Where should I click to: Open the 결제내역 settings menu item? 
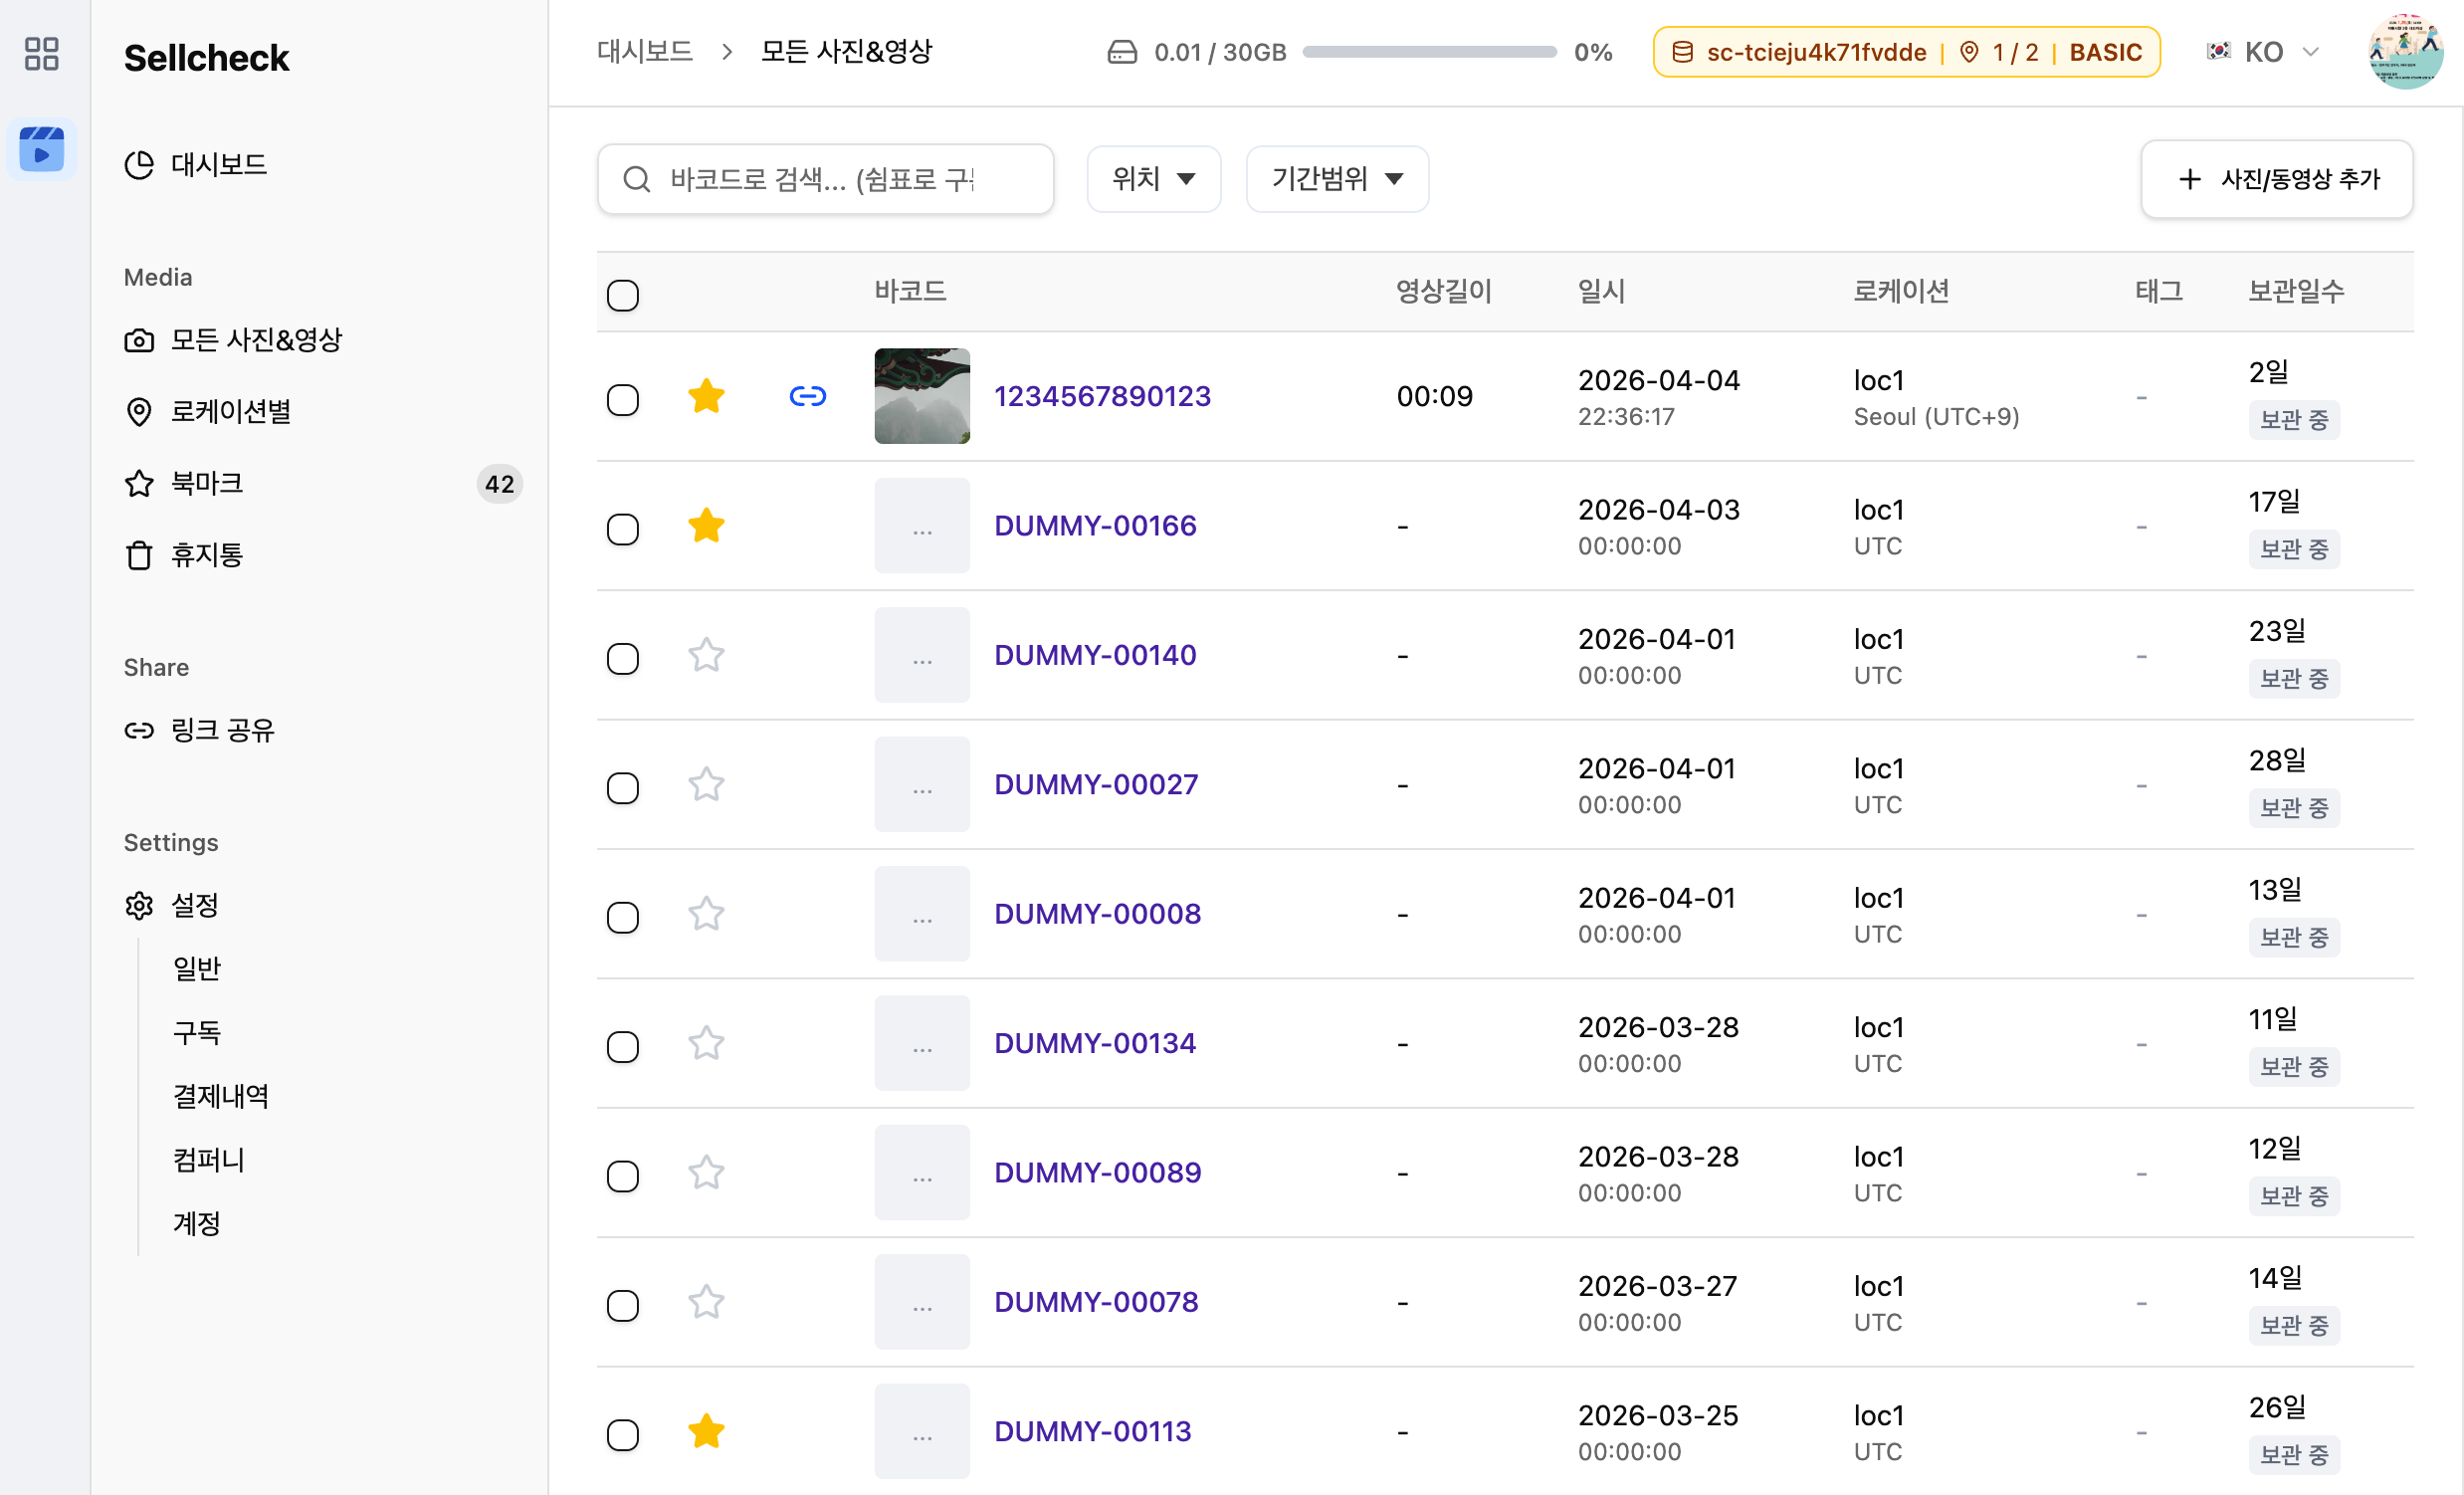pyautogui.click(x=219, y=1096)
